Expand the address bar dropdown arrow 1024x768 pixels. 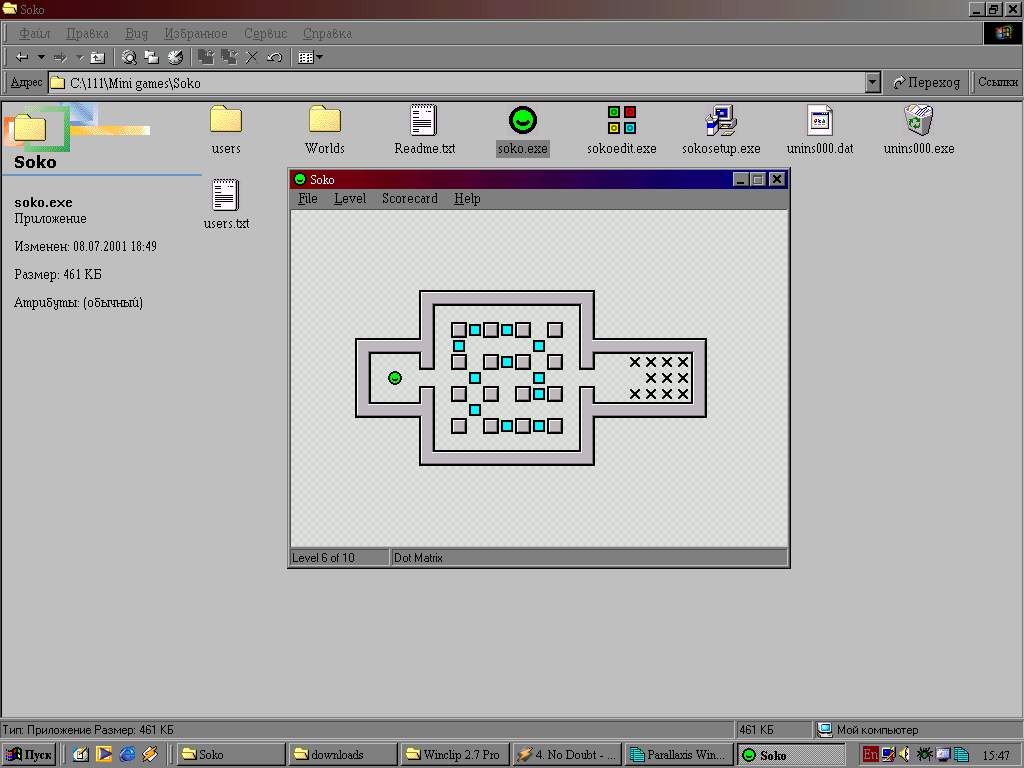tap(872, 82)
